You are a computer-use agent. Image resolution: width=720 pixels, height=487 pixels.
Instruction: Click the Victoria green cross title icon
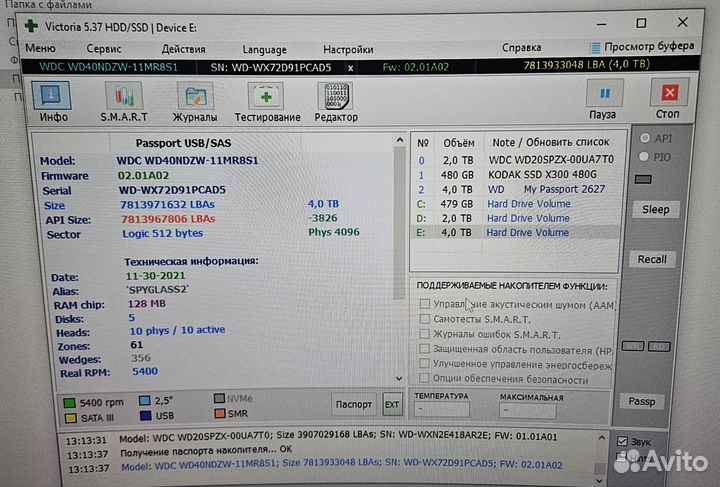pos(31,26)
